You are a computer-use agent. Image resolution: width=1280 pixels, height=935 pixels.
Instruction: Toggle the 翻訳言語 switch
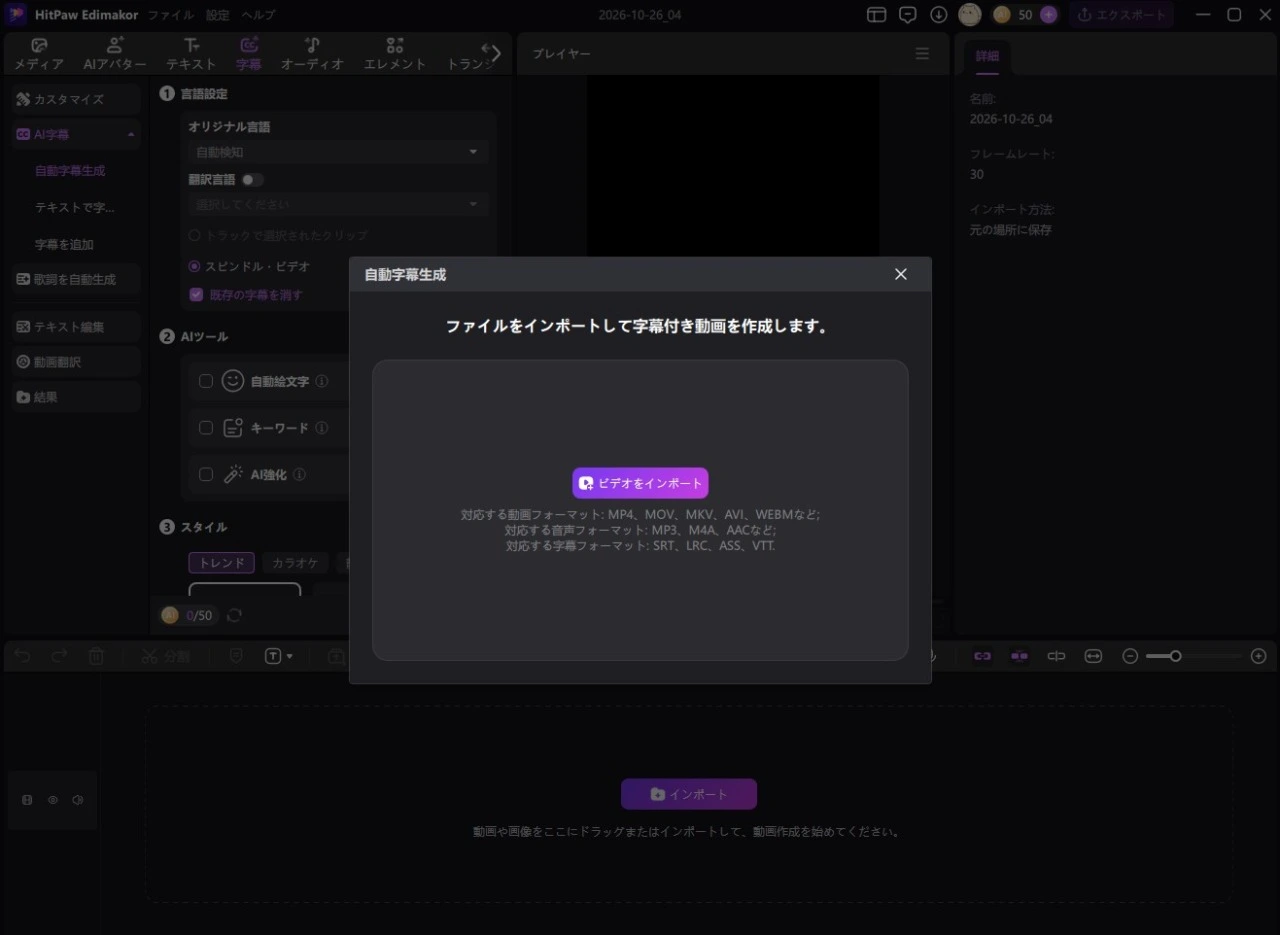tap(252, 180)
